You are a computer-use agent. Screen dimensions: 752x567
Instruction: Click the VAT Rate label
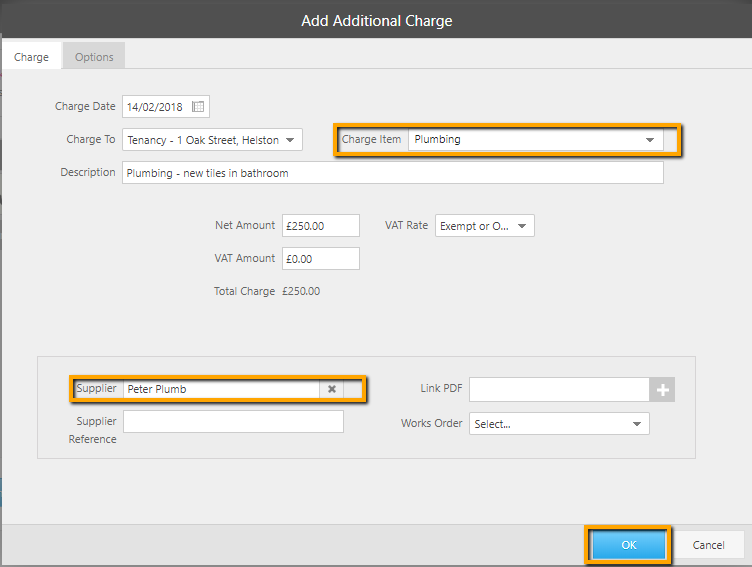(x=406, y=225)
